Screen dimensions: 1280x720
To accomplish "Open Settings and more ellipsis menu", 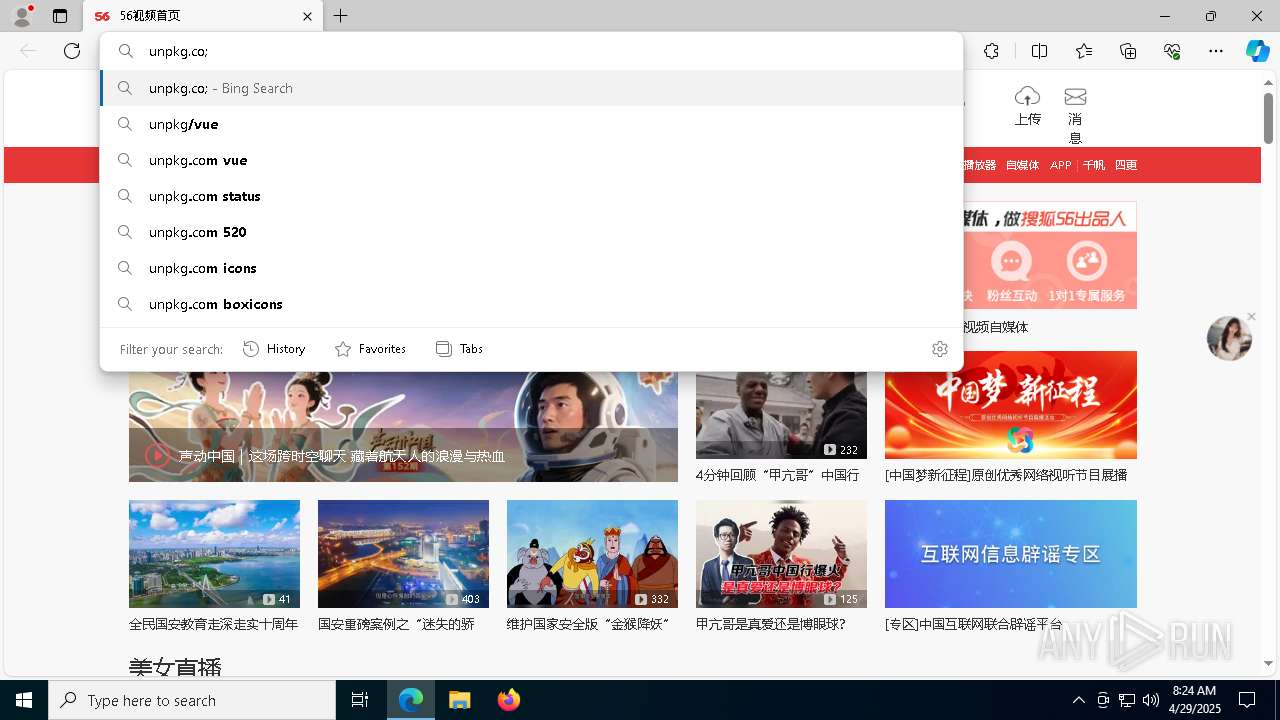I will click(x=1216, y=51).
